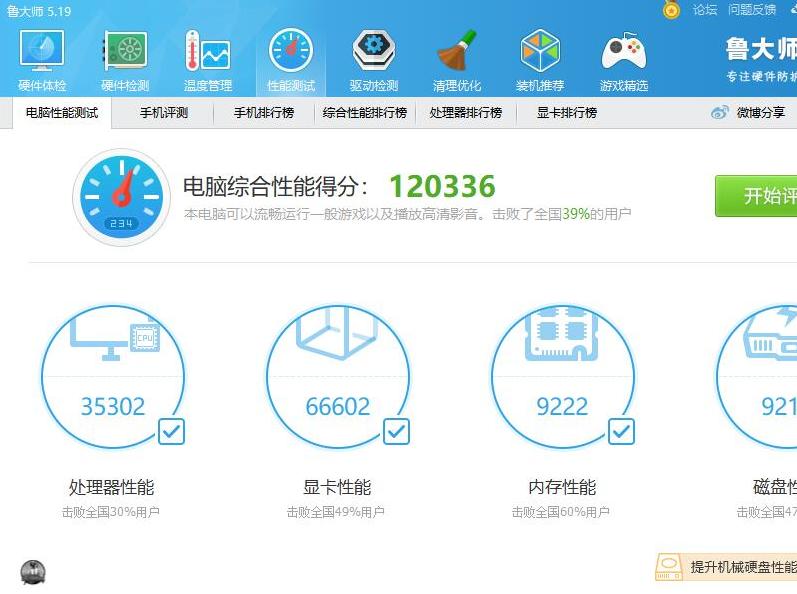Click the 提升机械硬盘性能 banner

pos(726,567)
